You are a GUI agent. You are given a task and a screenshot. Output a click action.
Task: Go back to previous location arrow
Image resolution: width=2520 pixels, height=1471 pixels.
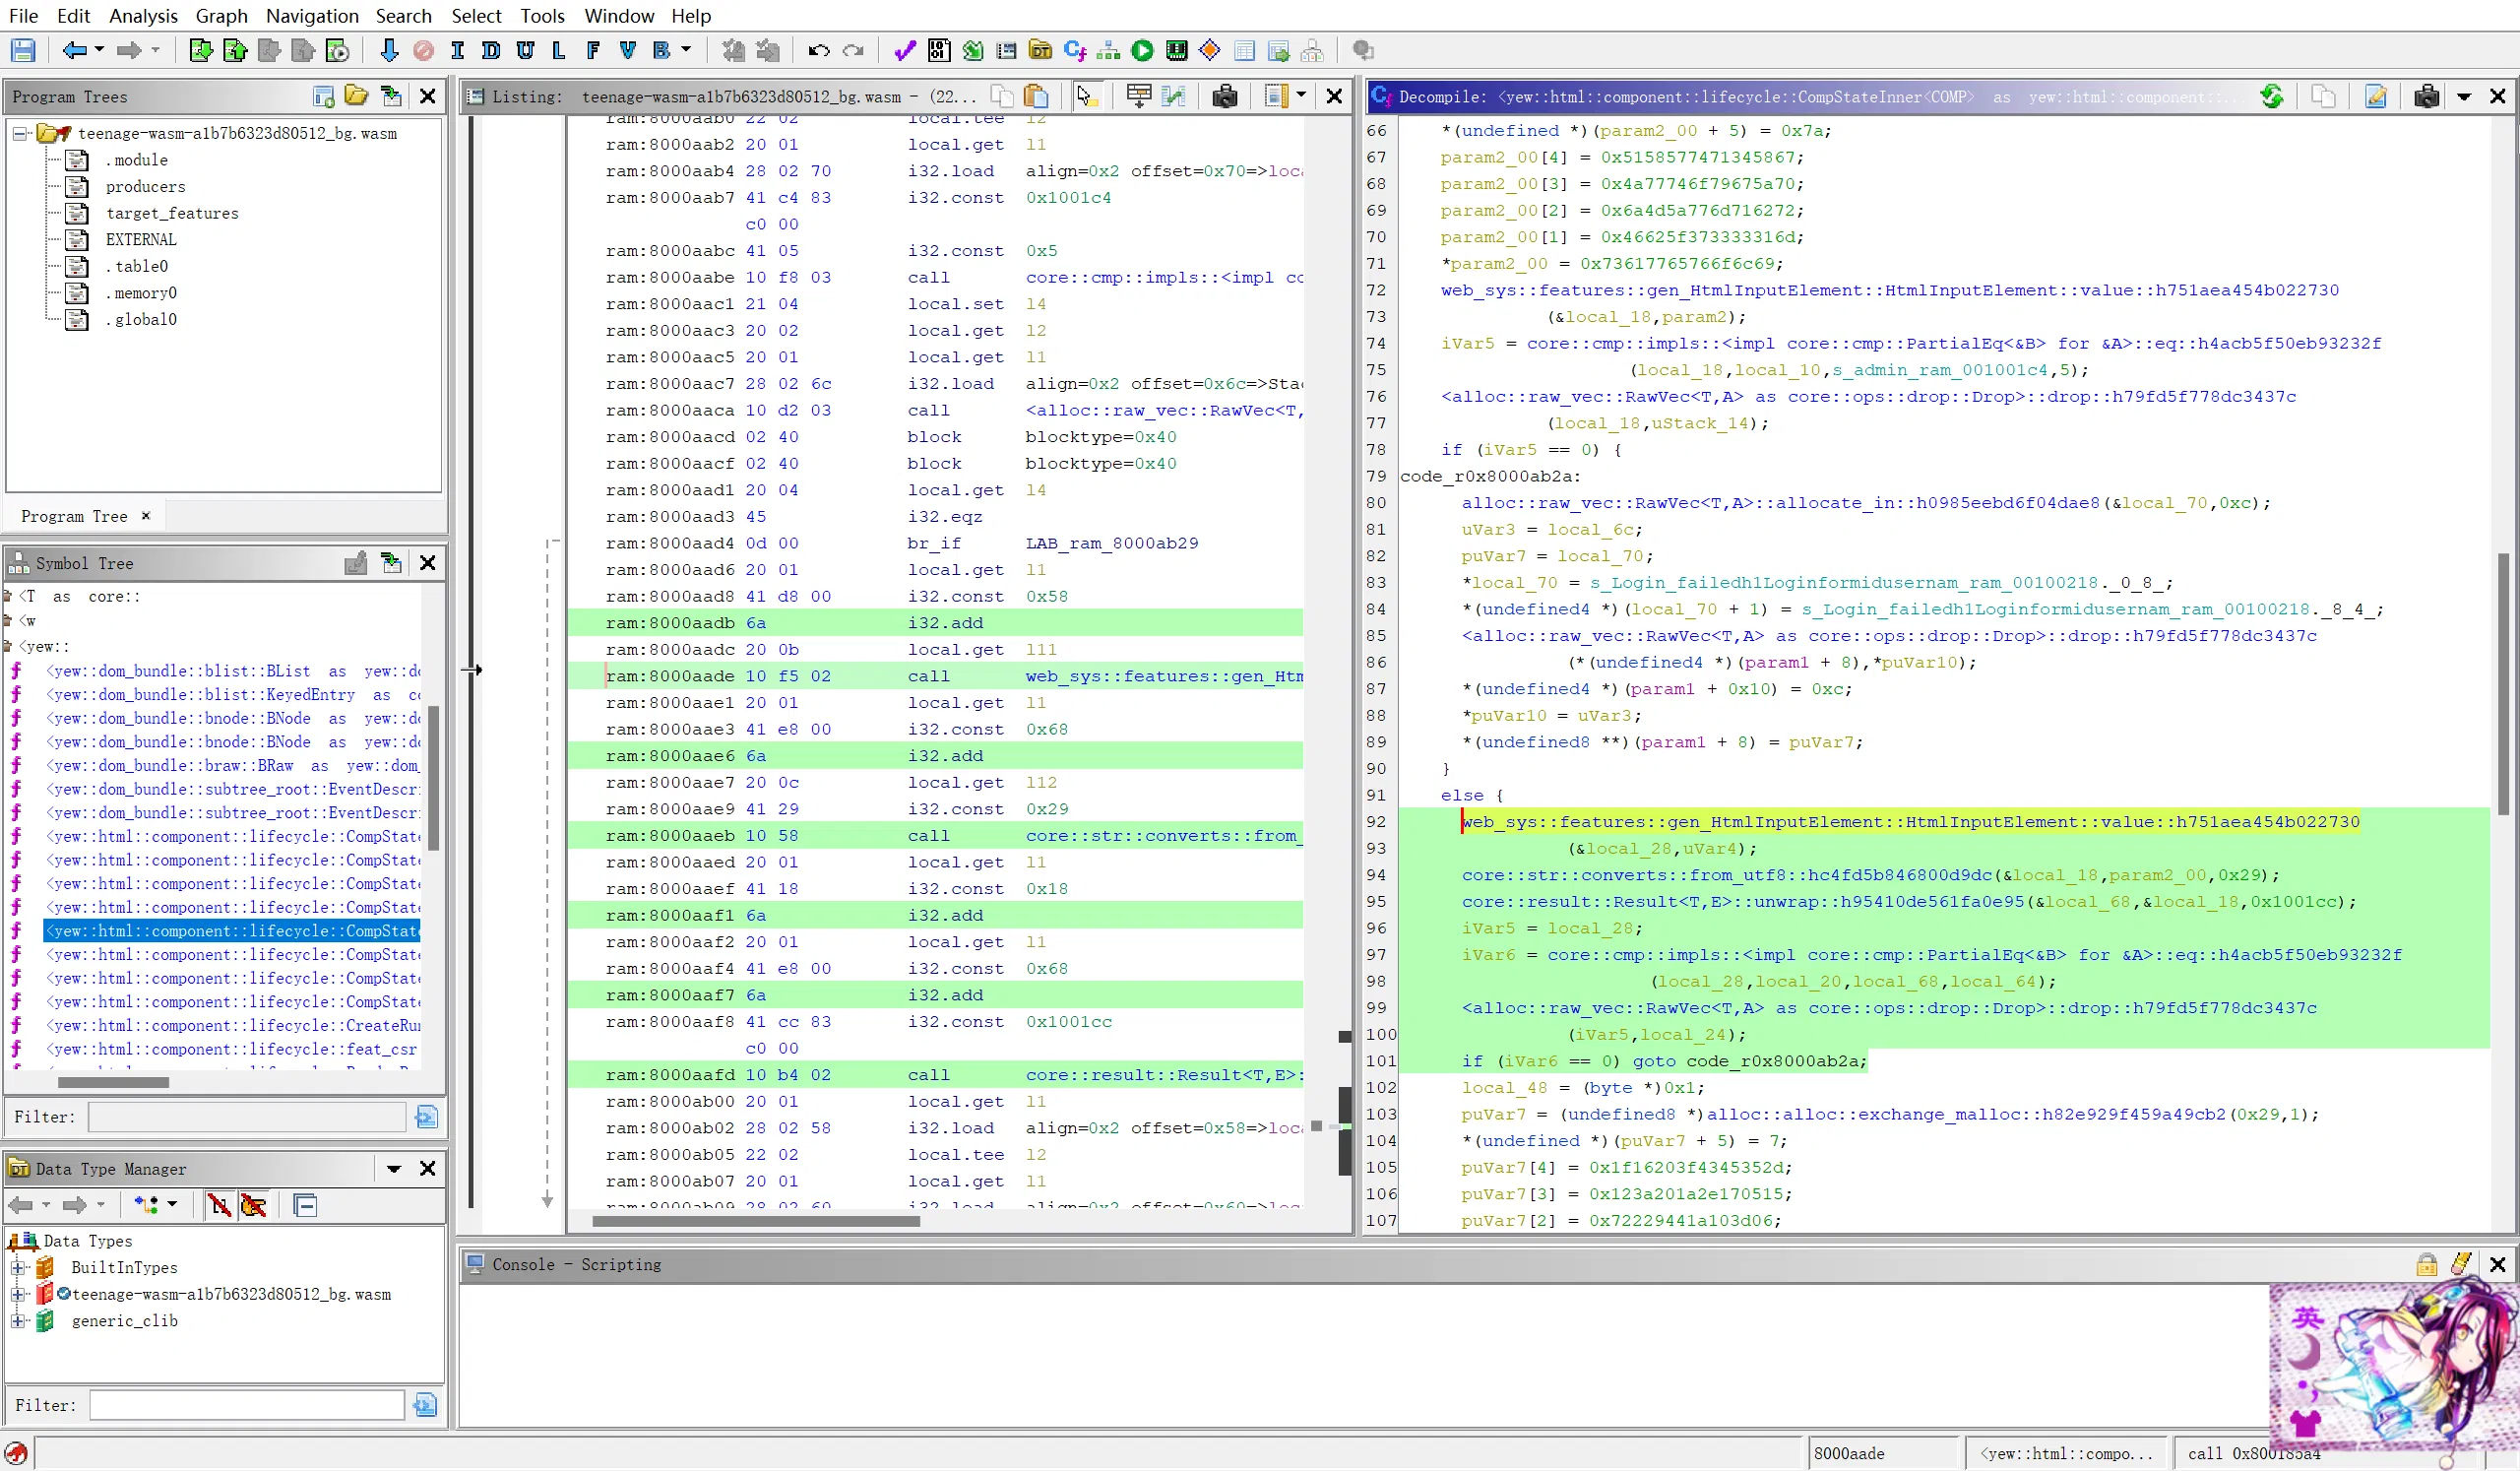click(x=74, y=50)
